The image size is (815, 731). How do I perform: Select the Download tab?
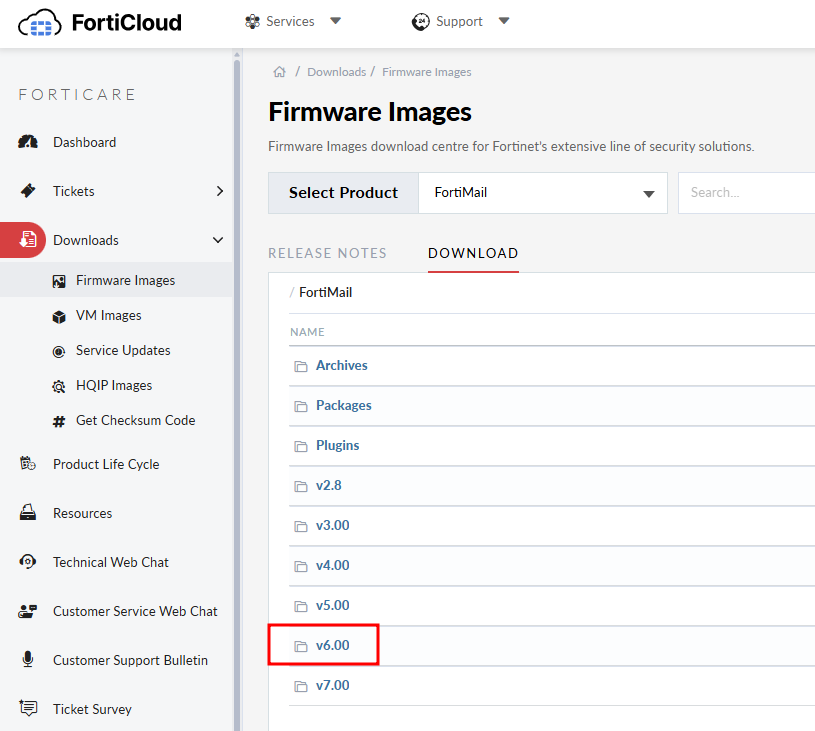coord(473,253)
